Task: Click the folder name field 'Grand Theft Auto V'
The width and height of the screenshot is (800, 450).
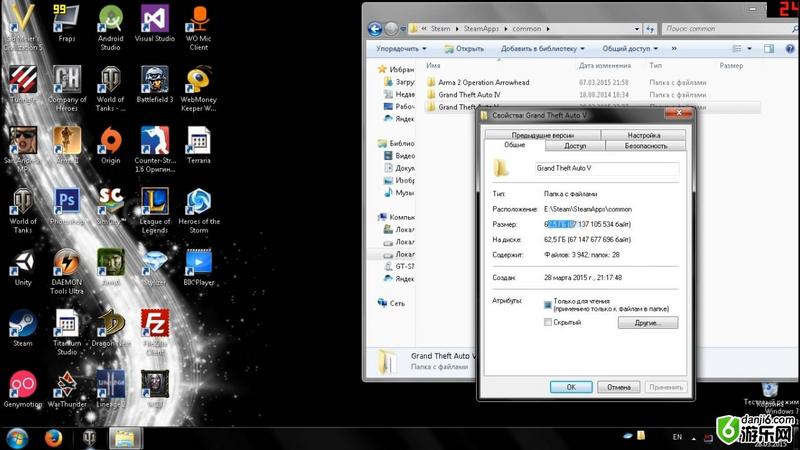Action: click(x=607, y=168)
